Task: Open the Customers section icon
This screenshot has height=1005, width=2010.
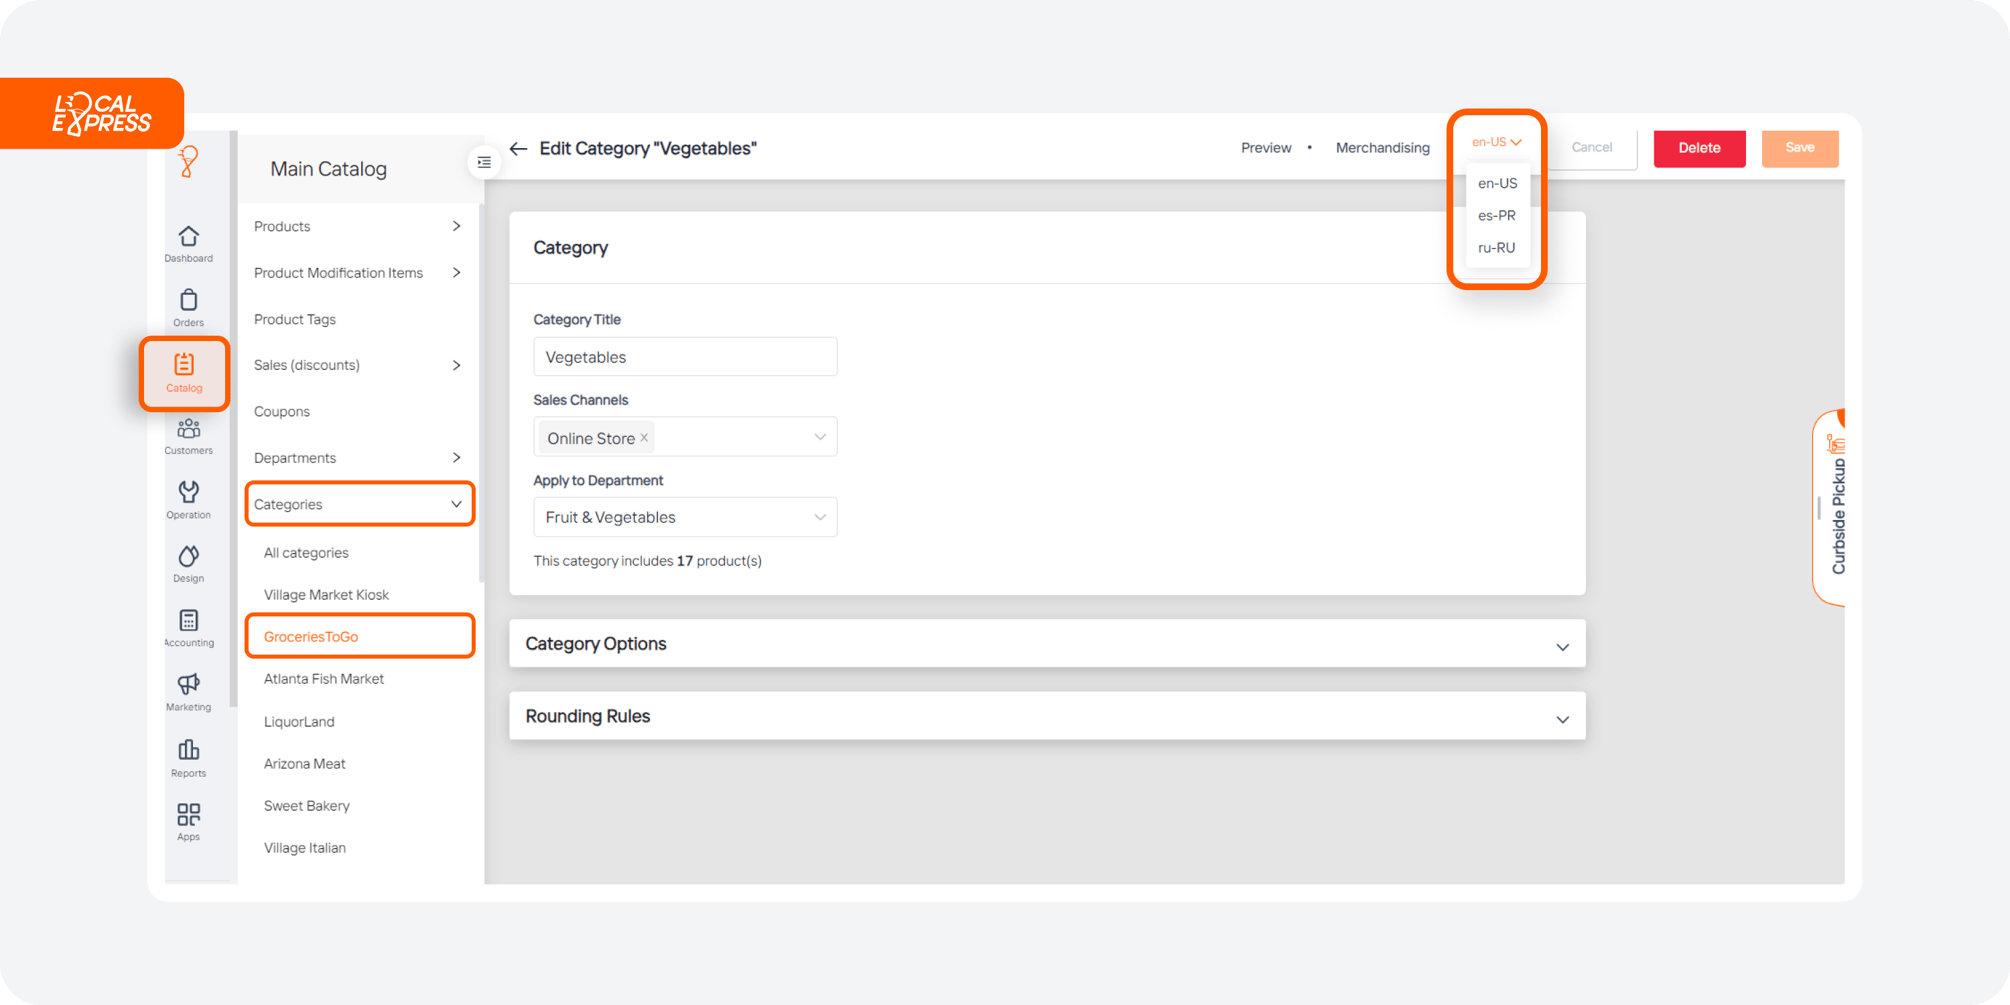Action: (188, 436)
